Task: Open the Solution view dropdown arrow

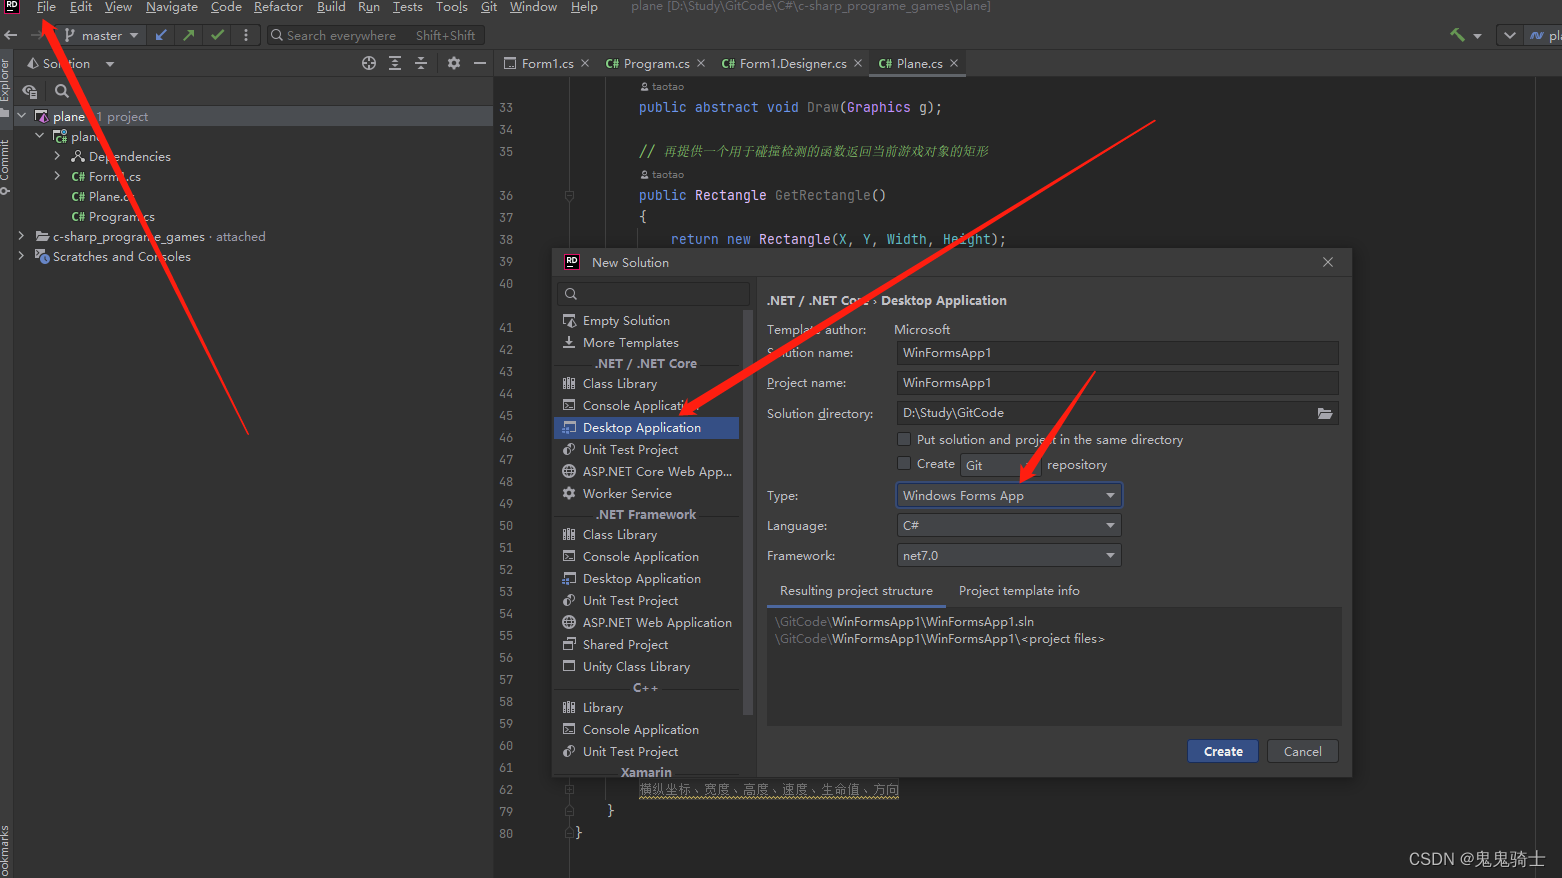Action: (110, 64)
